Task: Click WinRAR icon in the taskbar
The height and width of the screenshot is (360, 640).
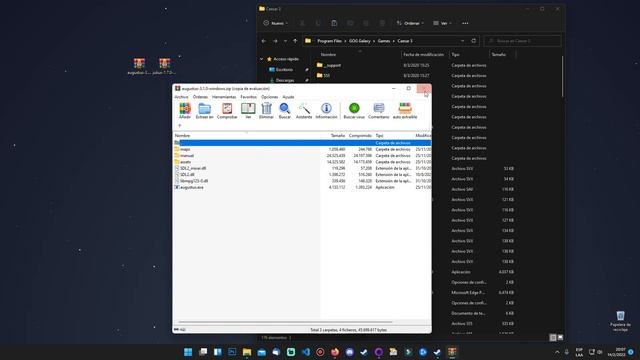Action: [452, 352]
